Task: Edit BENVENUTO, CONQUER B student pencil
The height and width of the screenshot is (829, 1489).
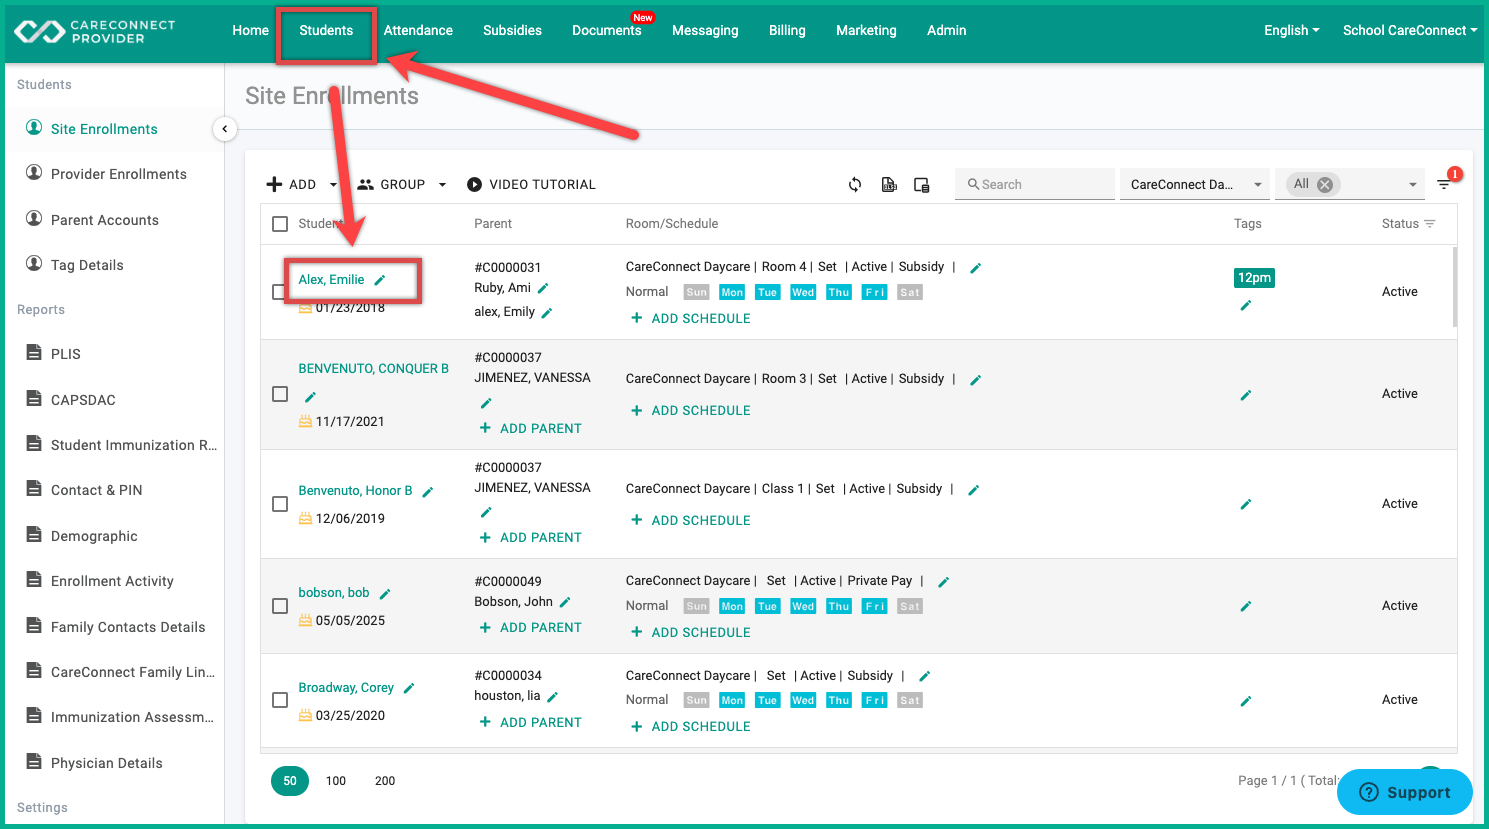Action: coord(310,397)
